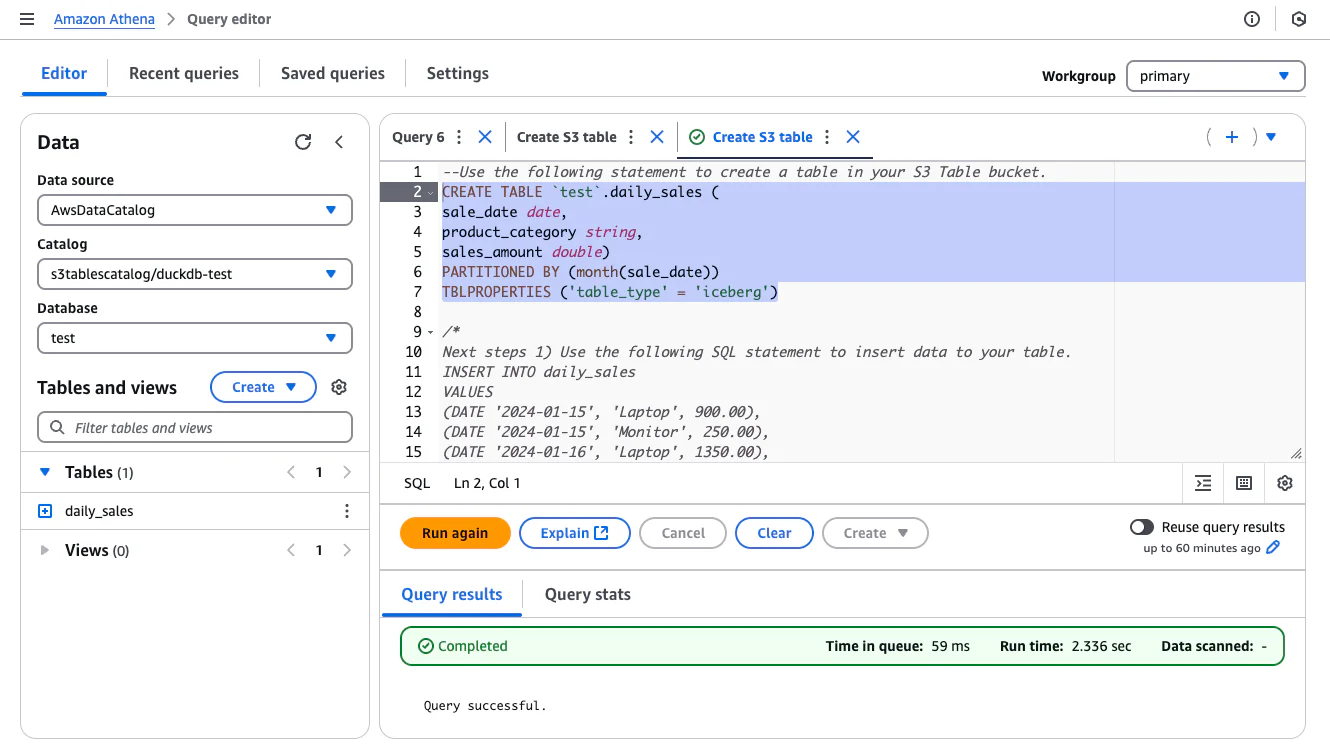
Task: Click the Run again button
Action: click(455, 533)
